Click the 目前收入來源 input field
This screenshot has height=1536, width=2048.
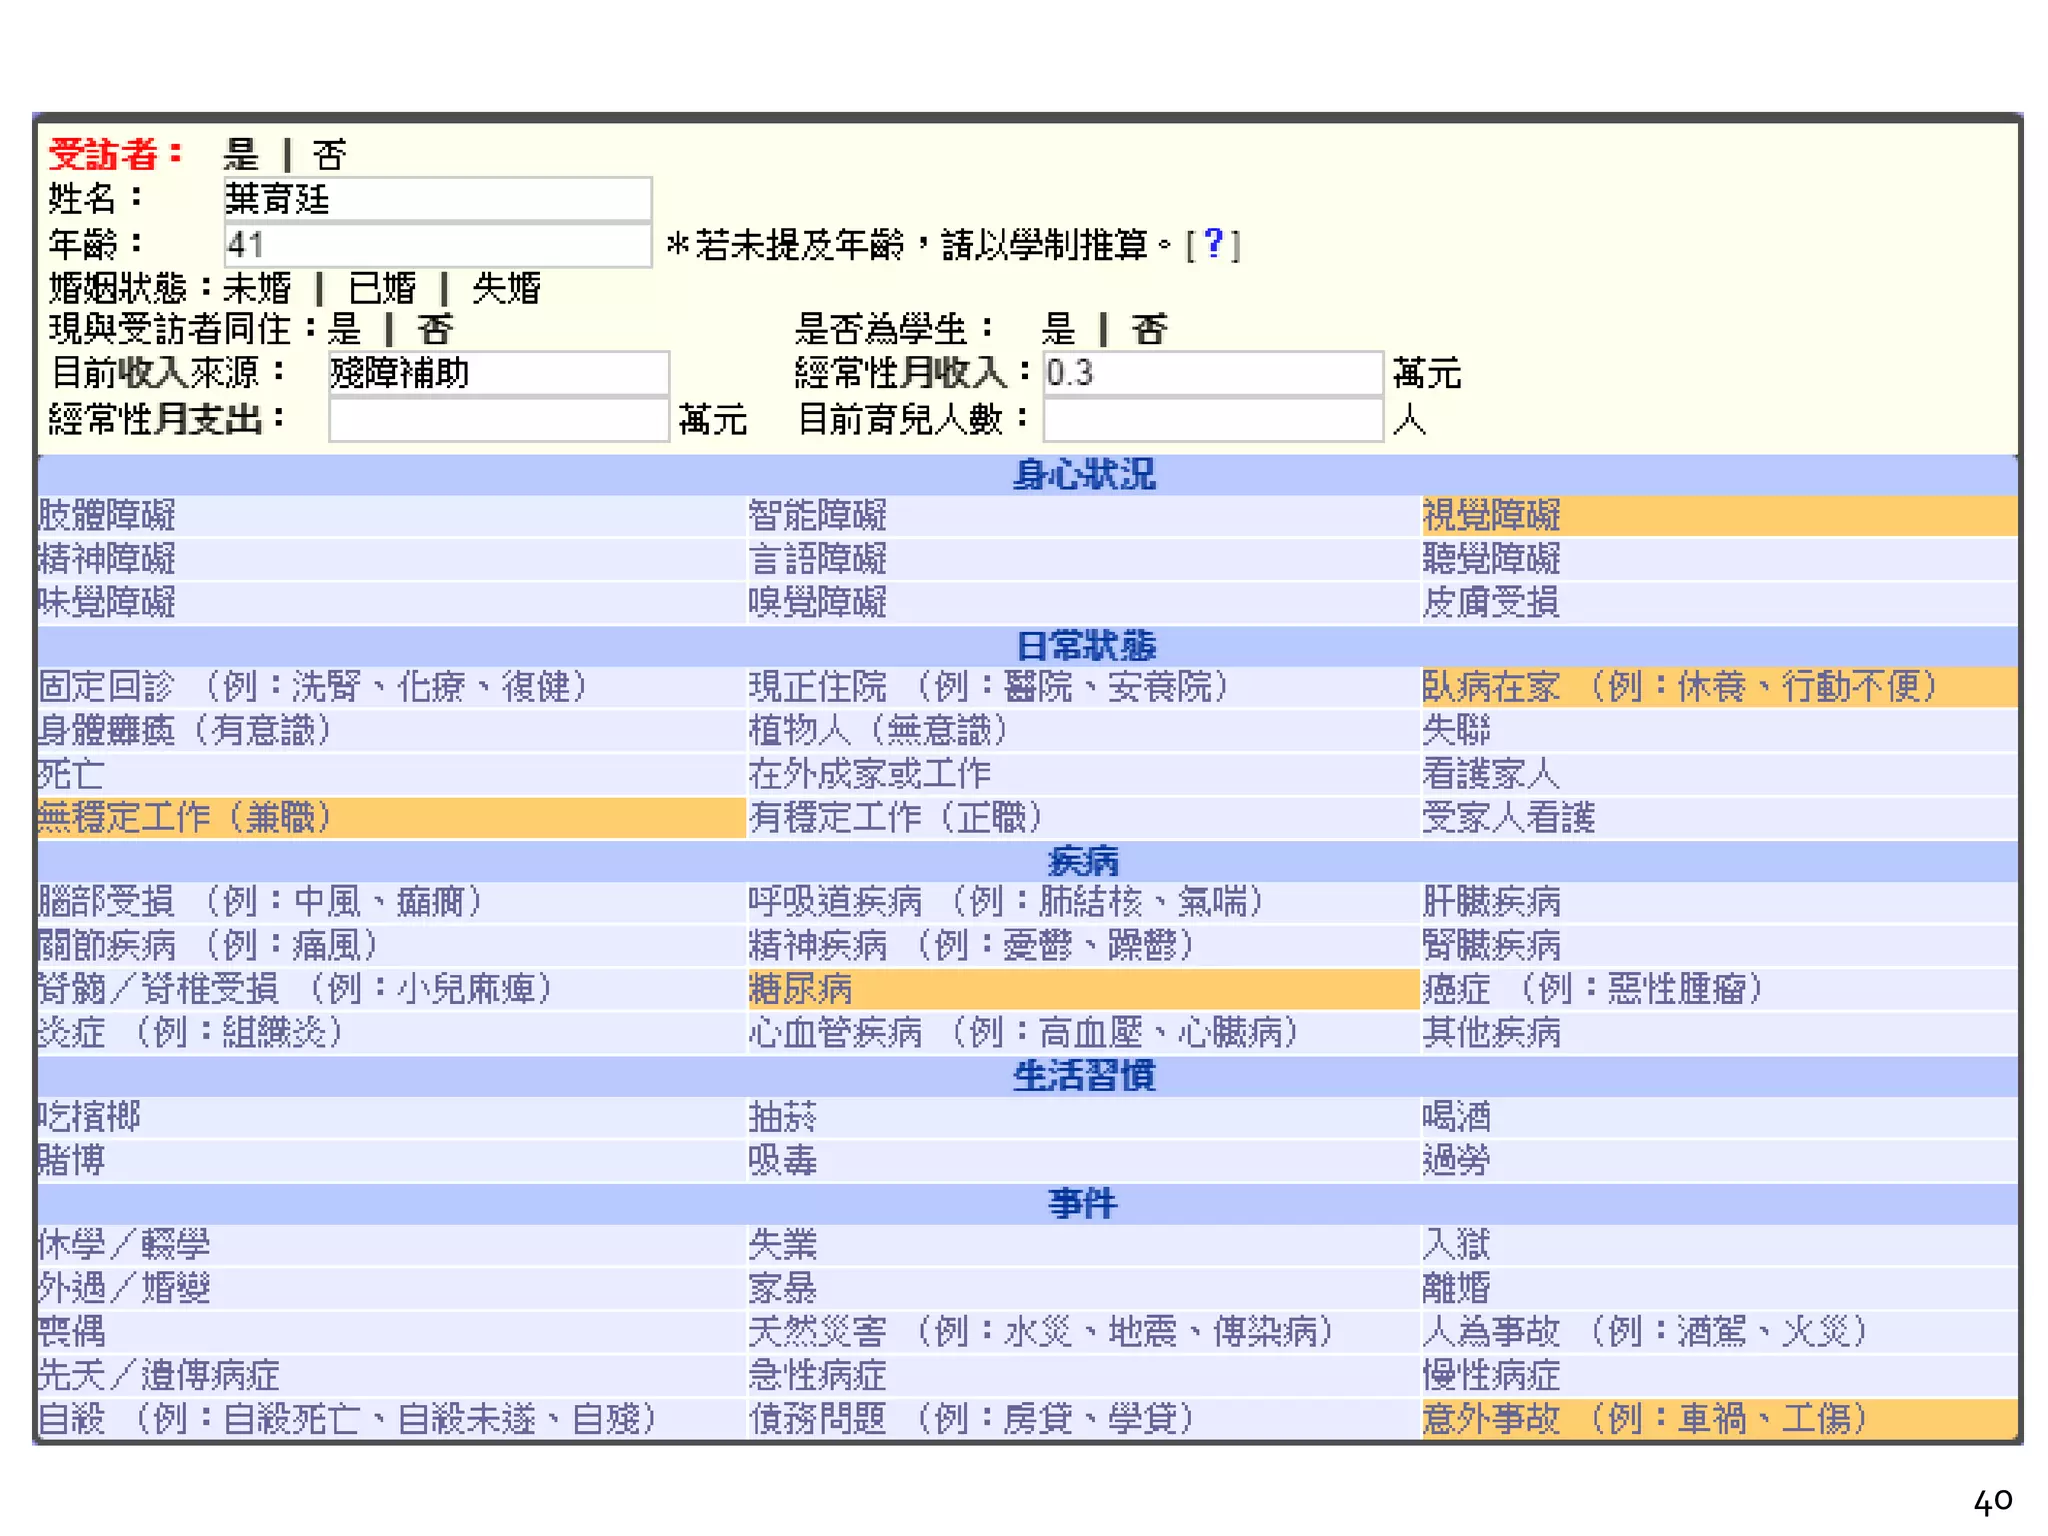[x=498, y=373]
